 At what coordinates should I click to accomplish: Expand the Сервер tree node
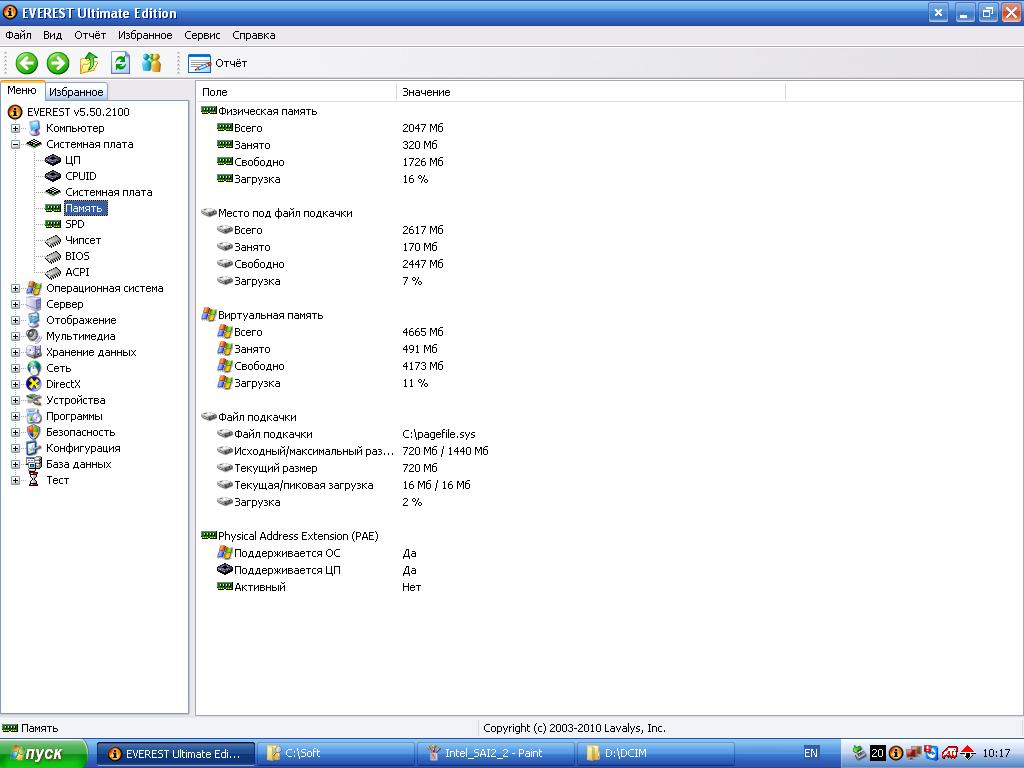pyautogui.click(x=15, y=304)
